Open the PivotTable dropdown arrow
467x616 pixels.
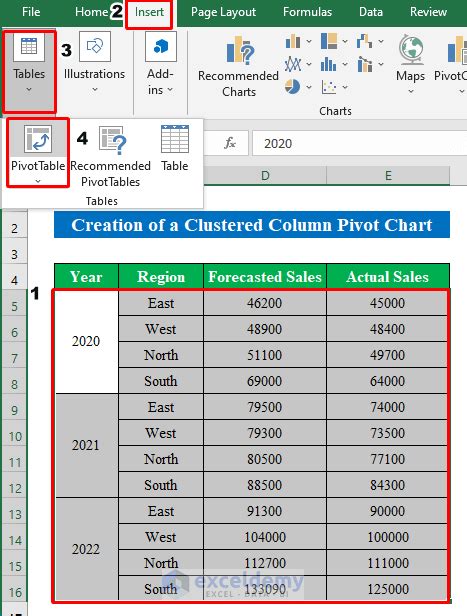click(38, 181)
